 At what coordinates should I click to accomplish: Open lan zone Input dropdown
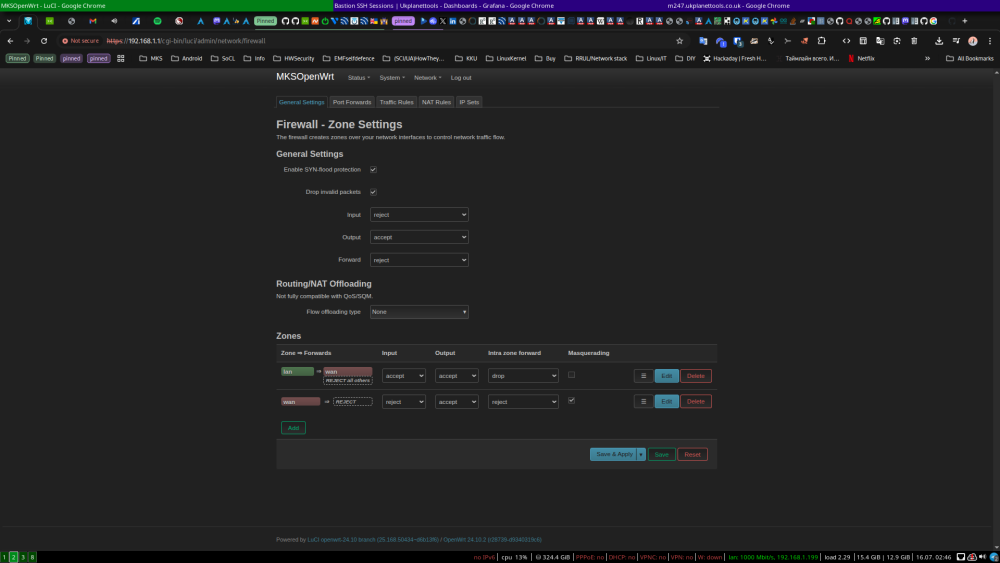pos(404,376)
